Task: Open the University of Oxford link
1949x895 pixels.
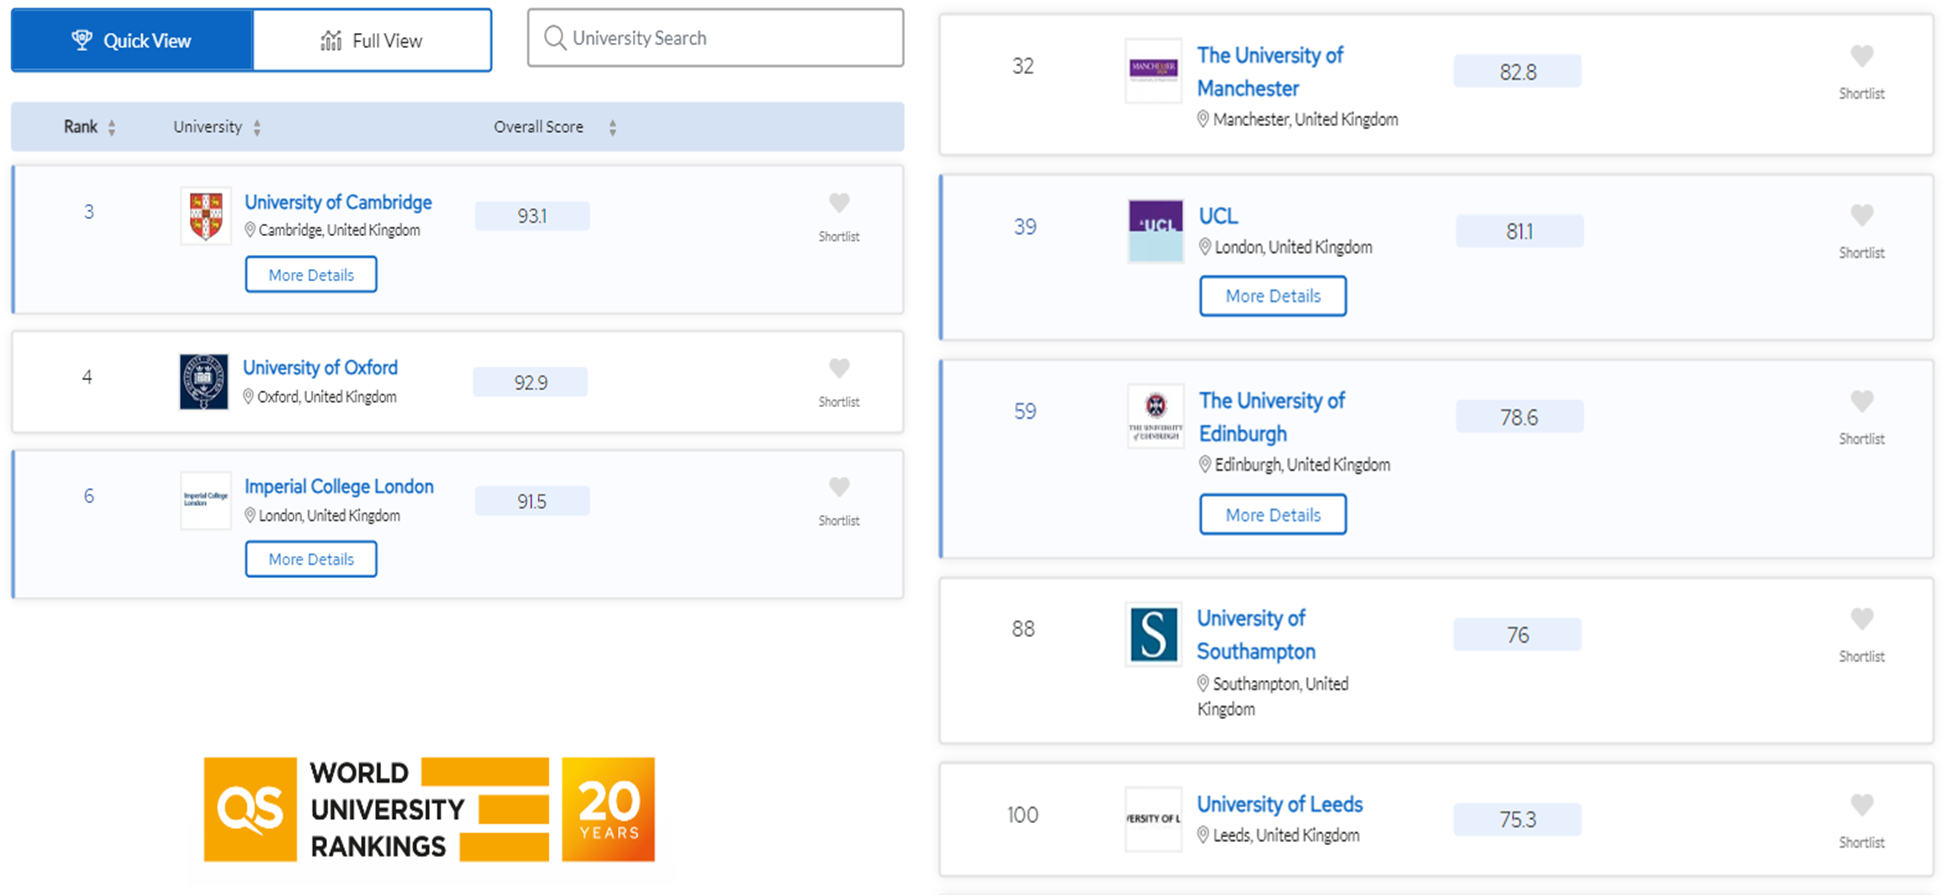Action: [320, 368]
